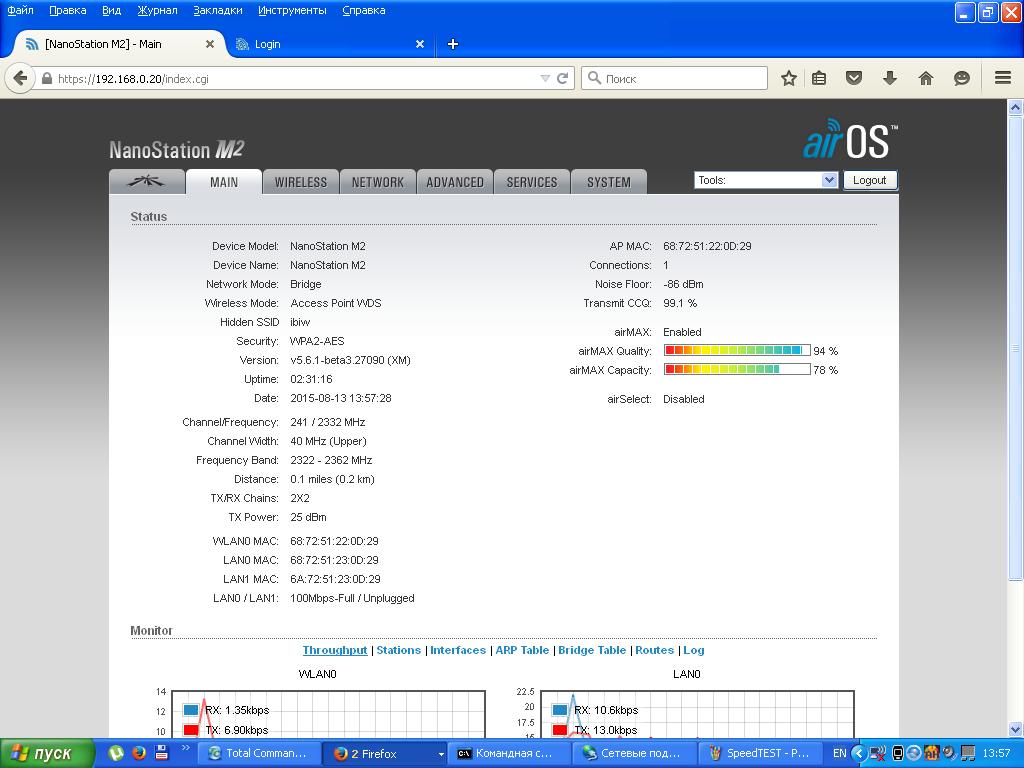Save page to Pocket icon
The width and height of the screenshot is (1024, 768).
coord(854,79)
